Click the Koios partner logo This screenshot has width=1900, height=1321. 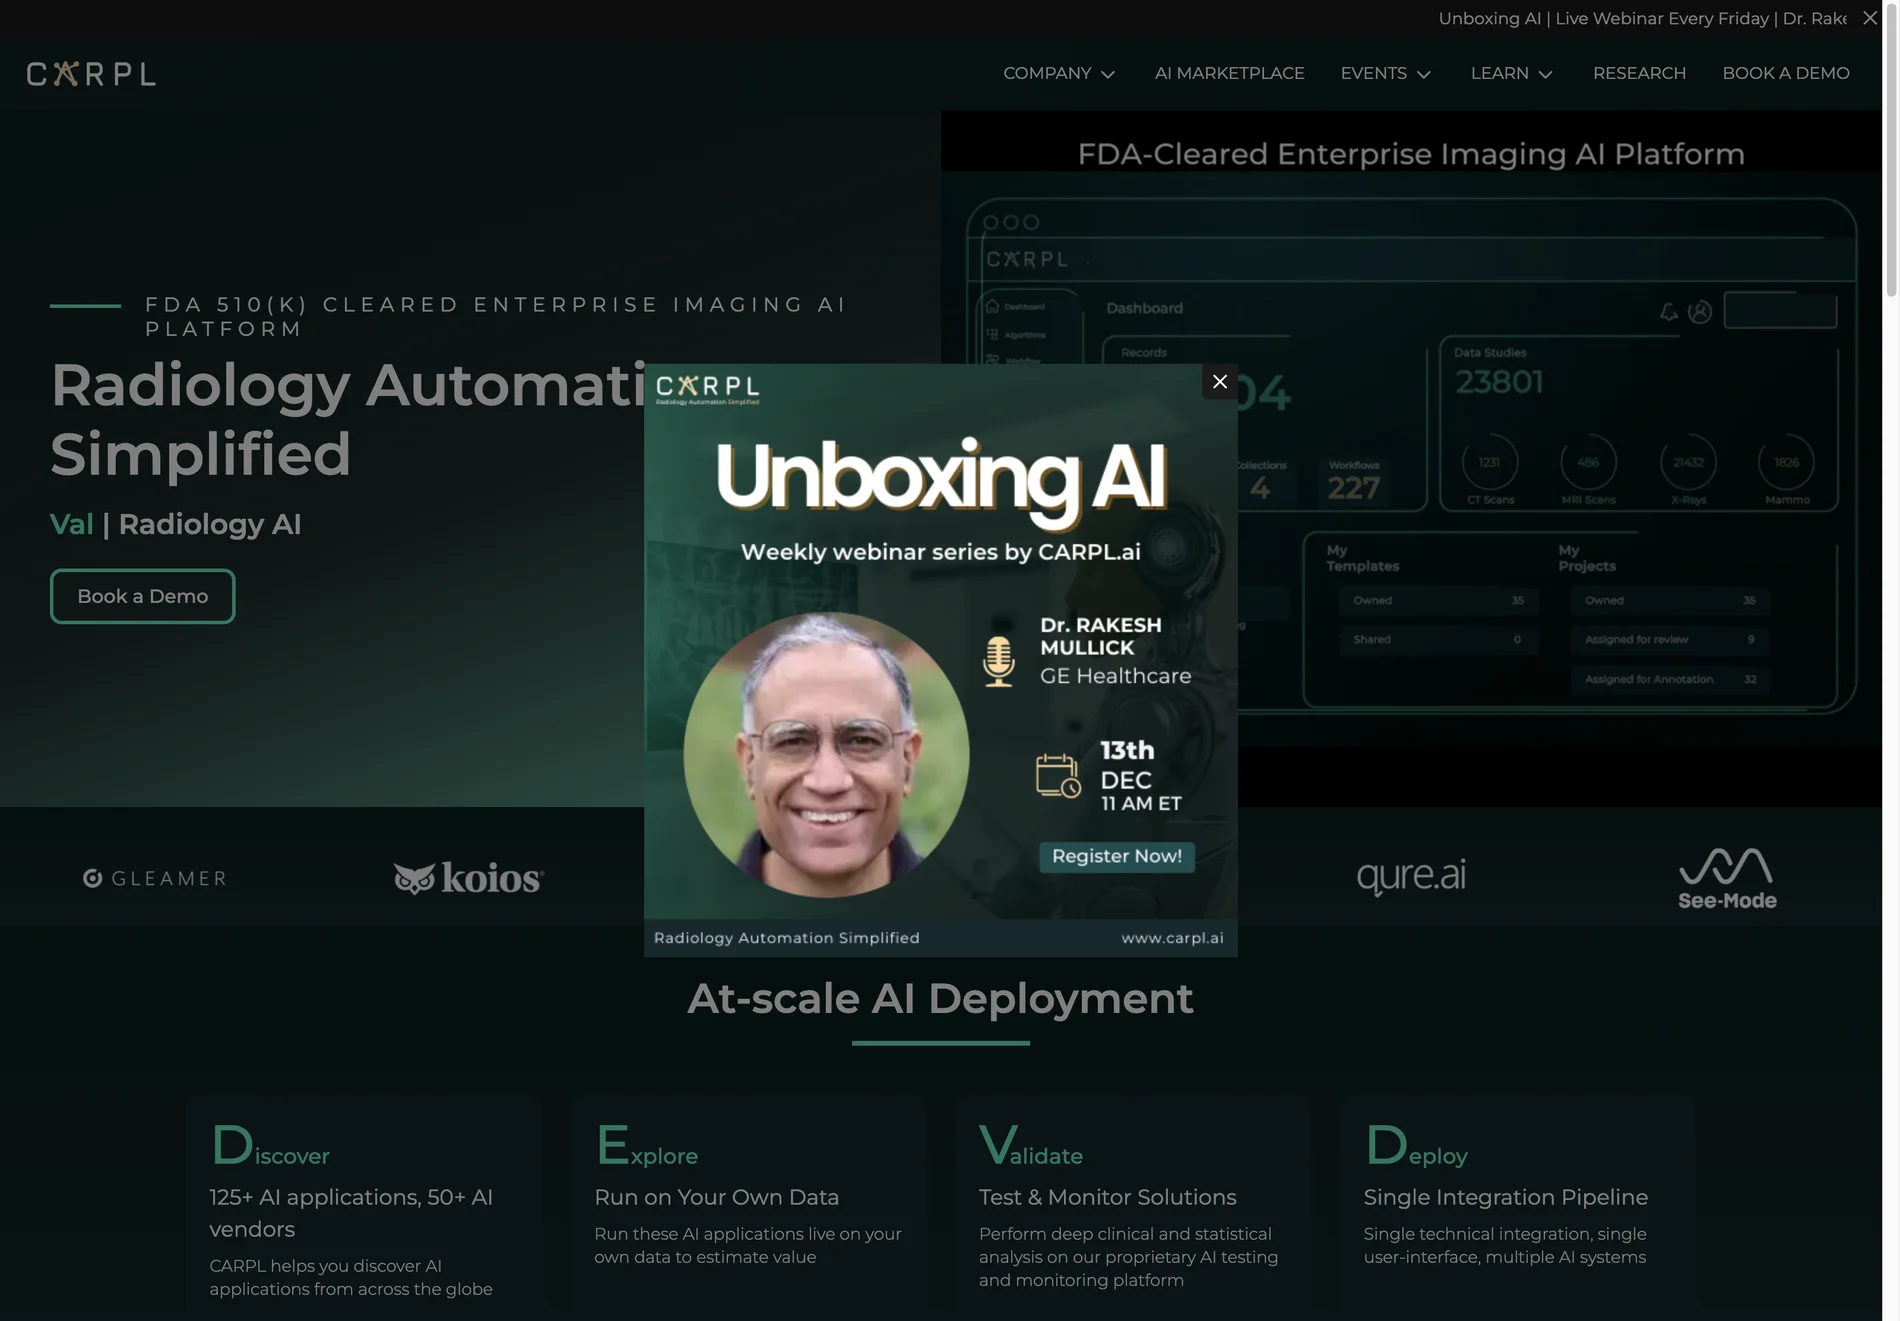[x=468, y=877]
